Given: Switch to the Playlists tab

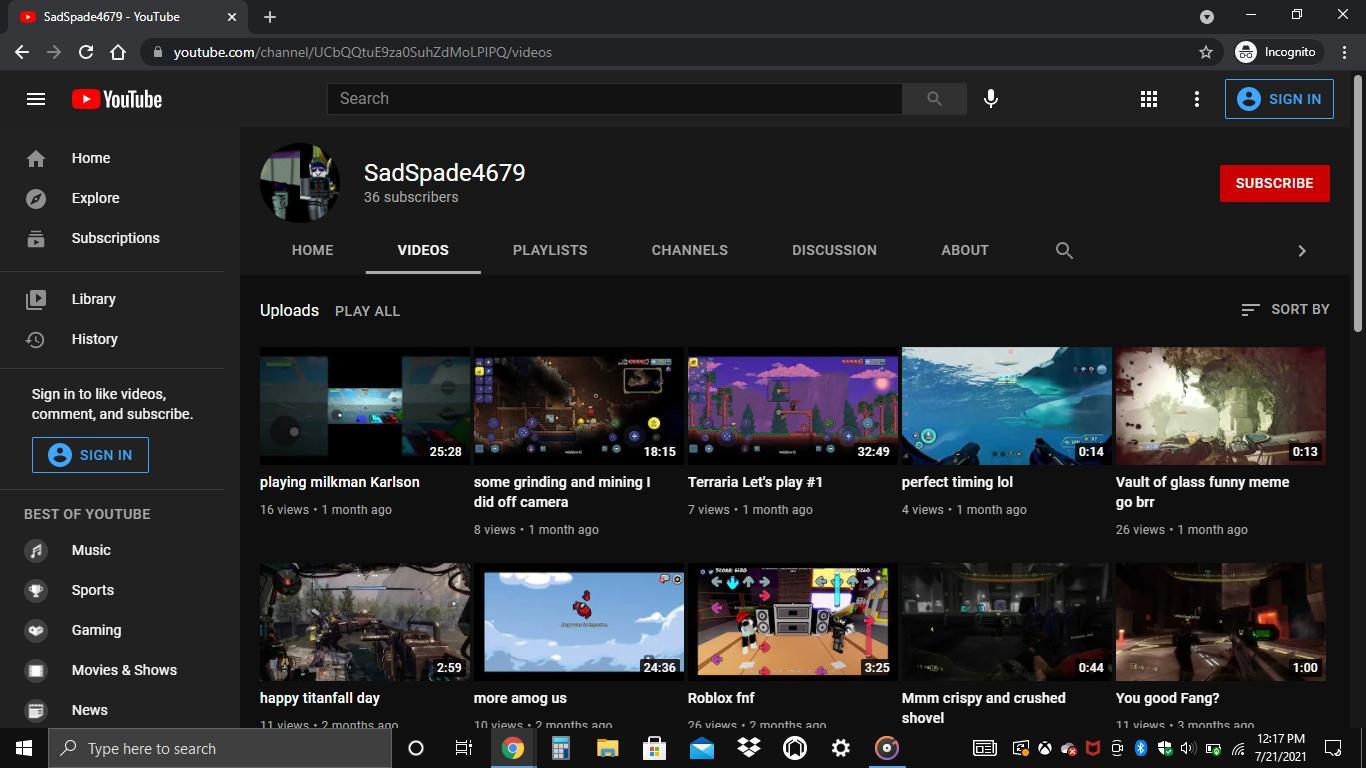Looking at the screenshot, I should pos(549,250).
